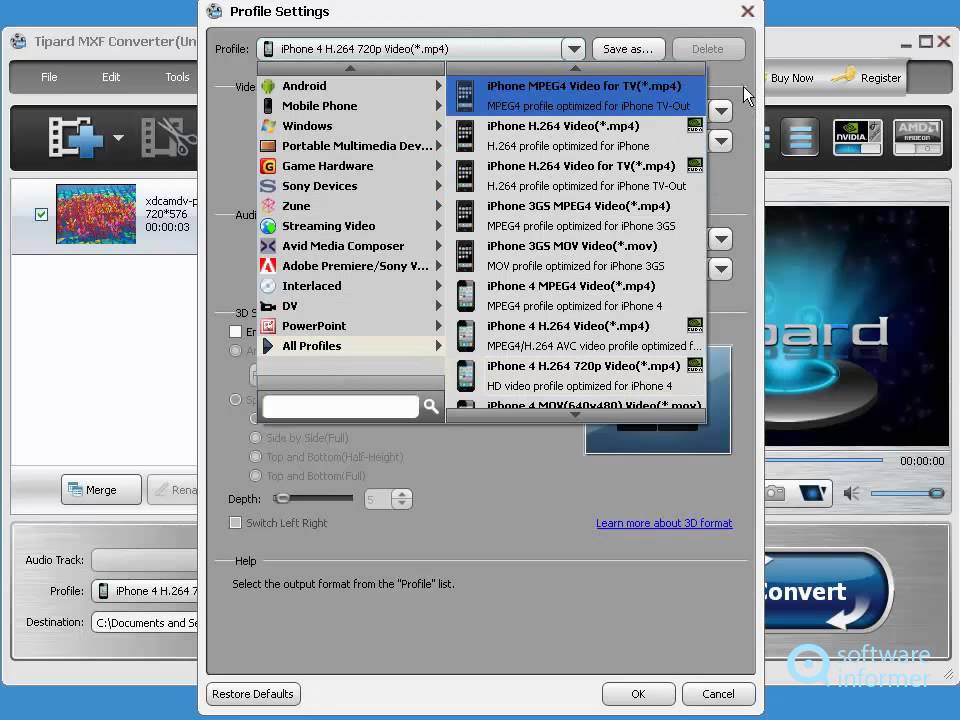Click Cancel in Profile Settings

[x=718, y=694]
